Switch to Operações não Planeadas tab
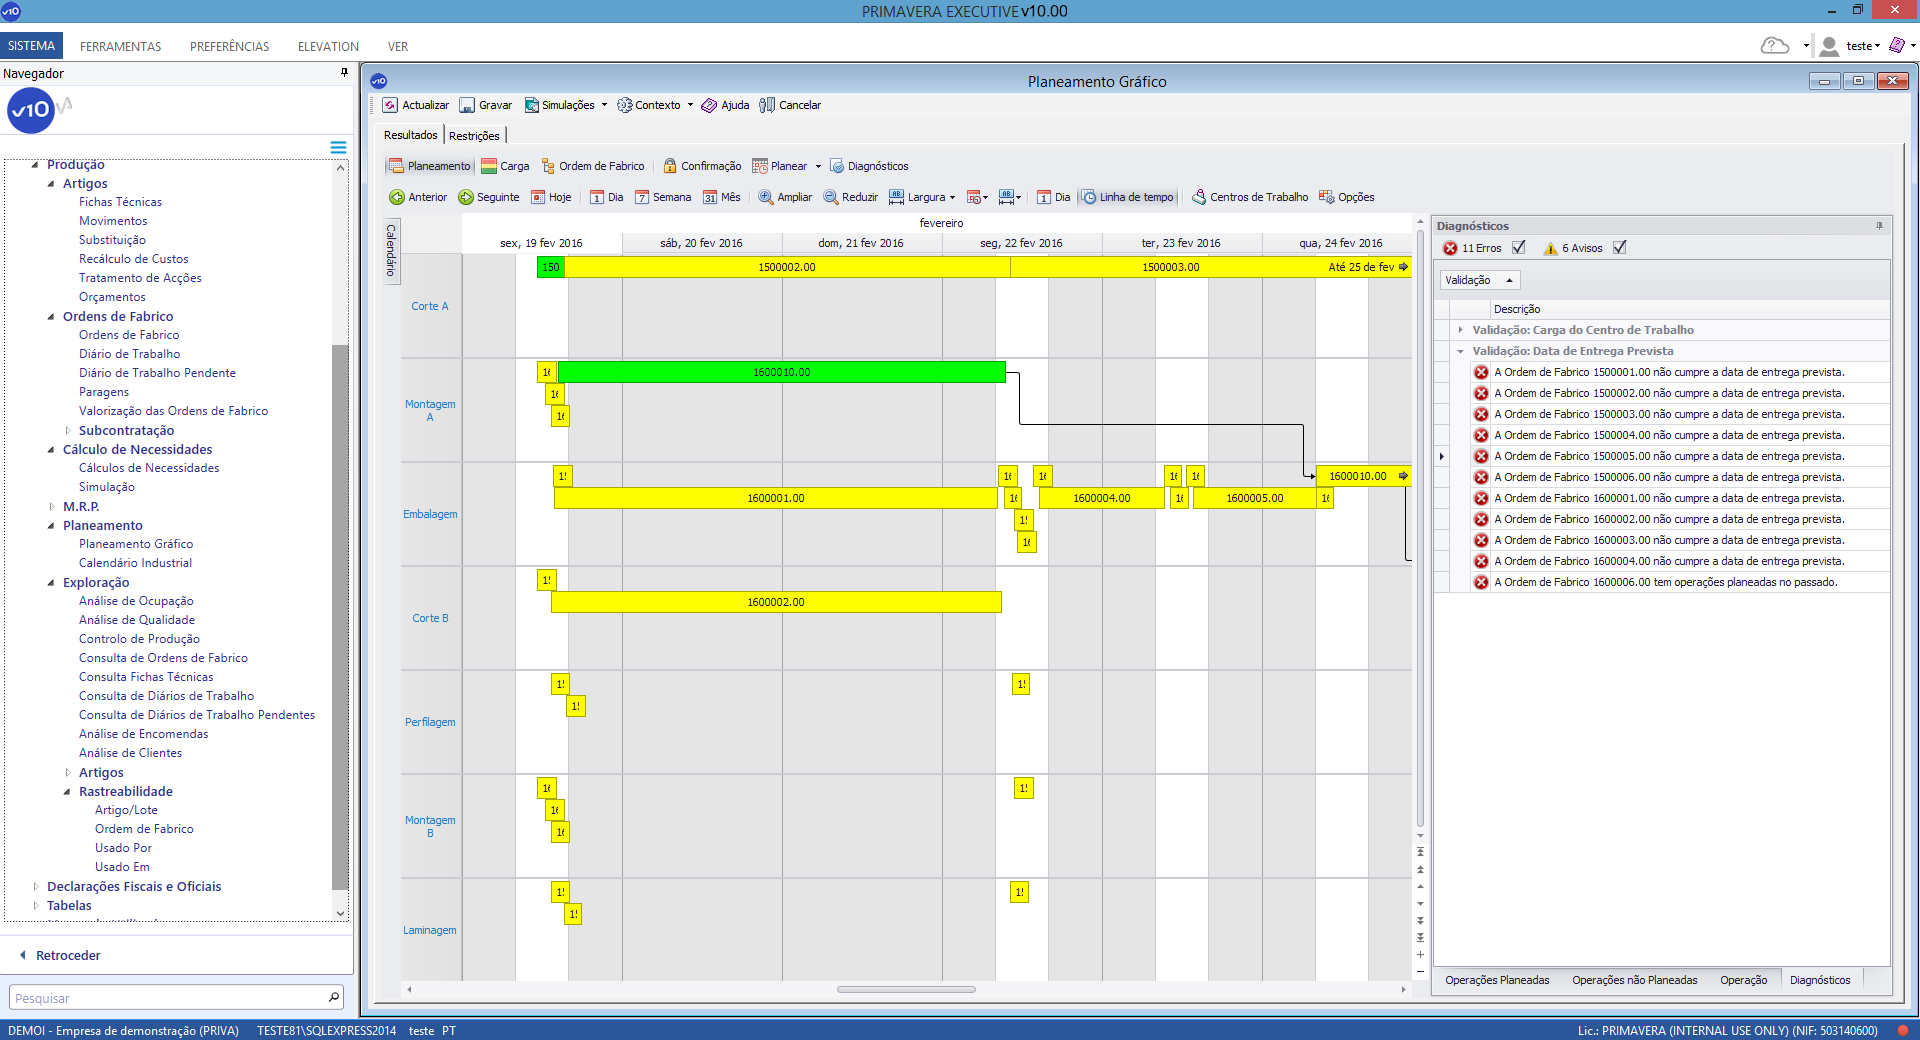 point(1634,980)
